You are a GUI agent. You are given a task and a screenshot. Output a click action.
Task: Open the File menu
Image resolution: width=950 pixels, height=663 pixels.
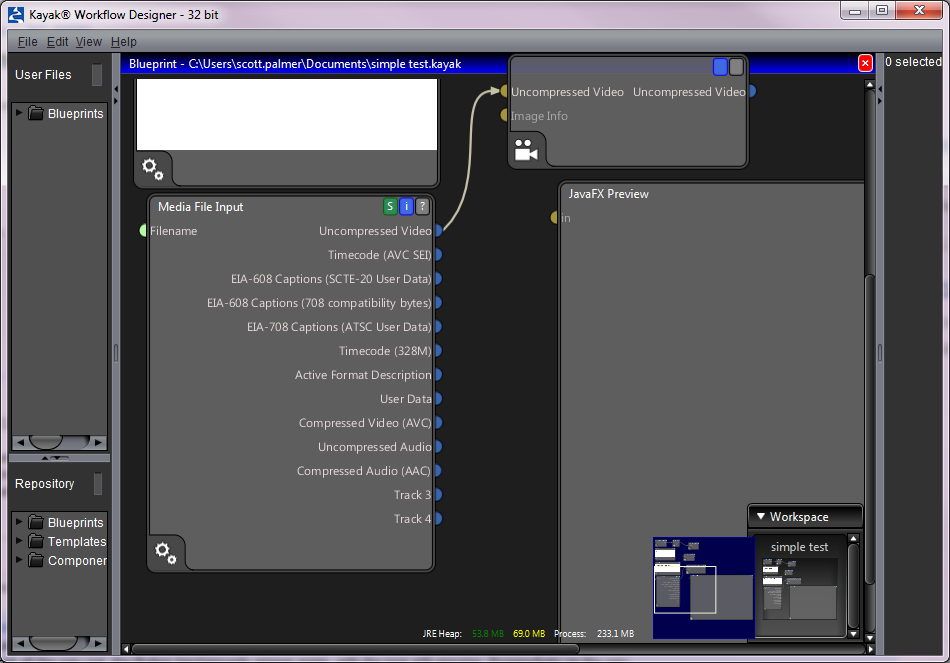pos(27,42)
